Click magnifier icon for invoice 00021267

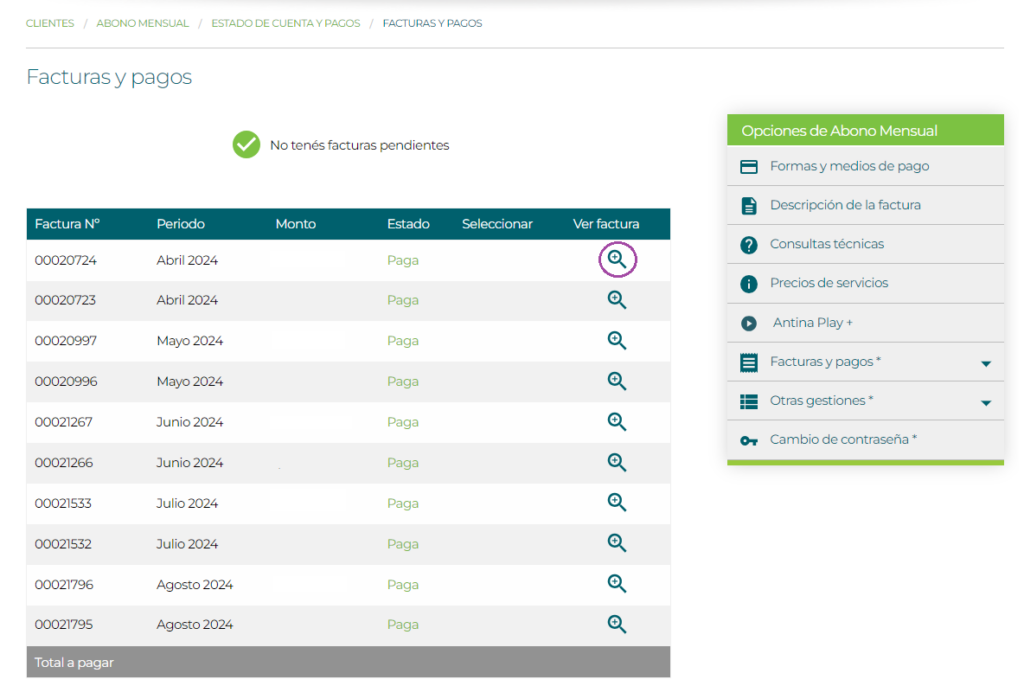tap(617, 421)
